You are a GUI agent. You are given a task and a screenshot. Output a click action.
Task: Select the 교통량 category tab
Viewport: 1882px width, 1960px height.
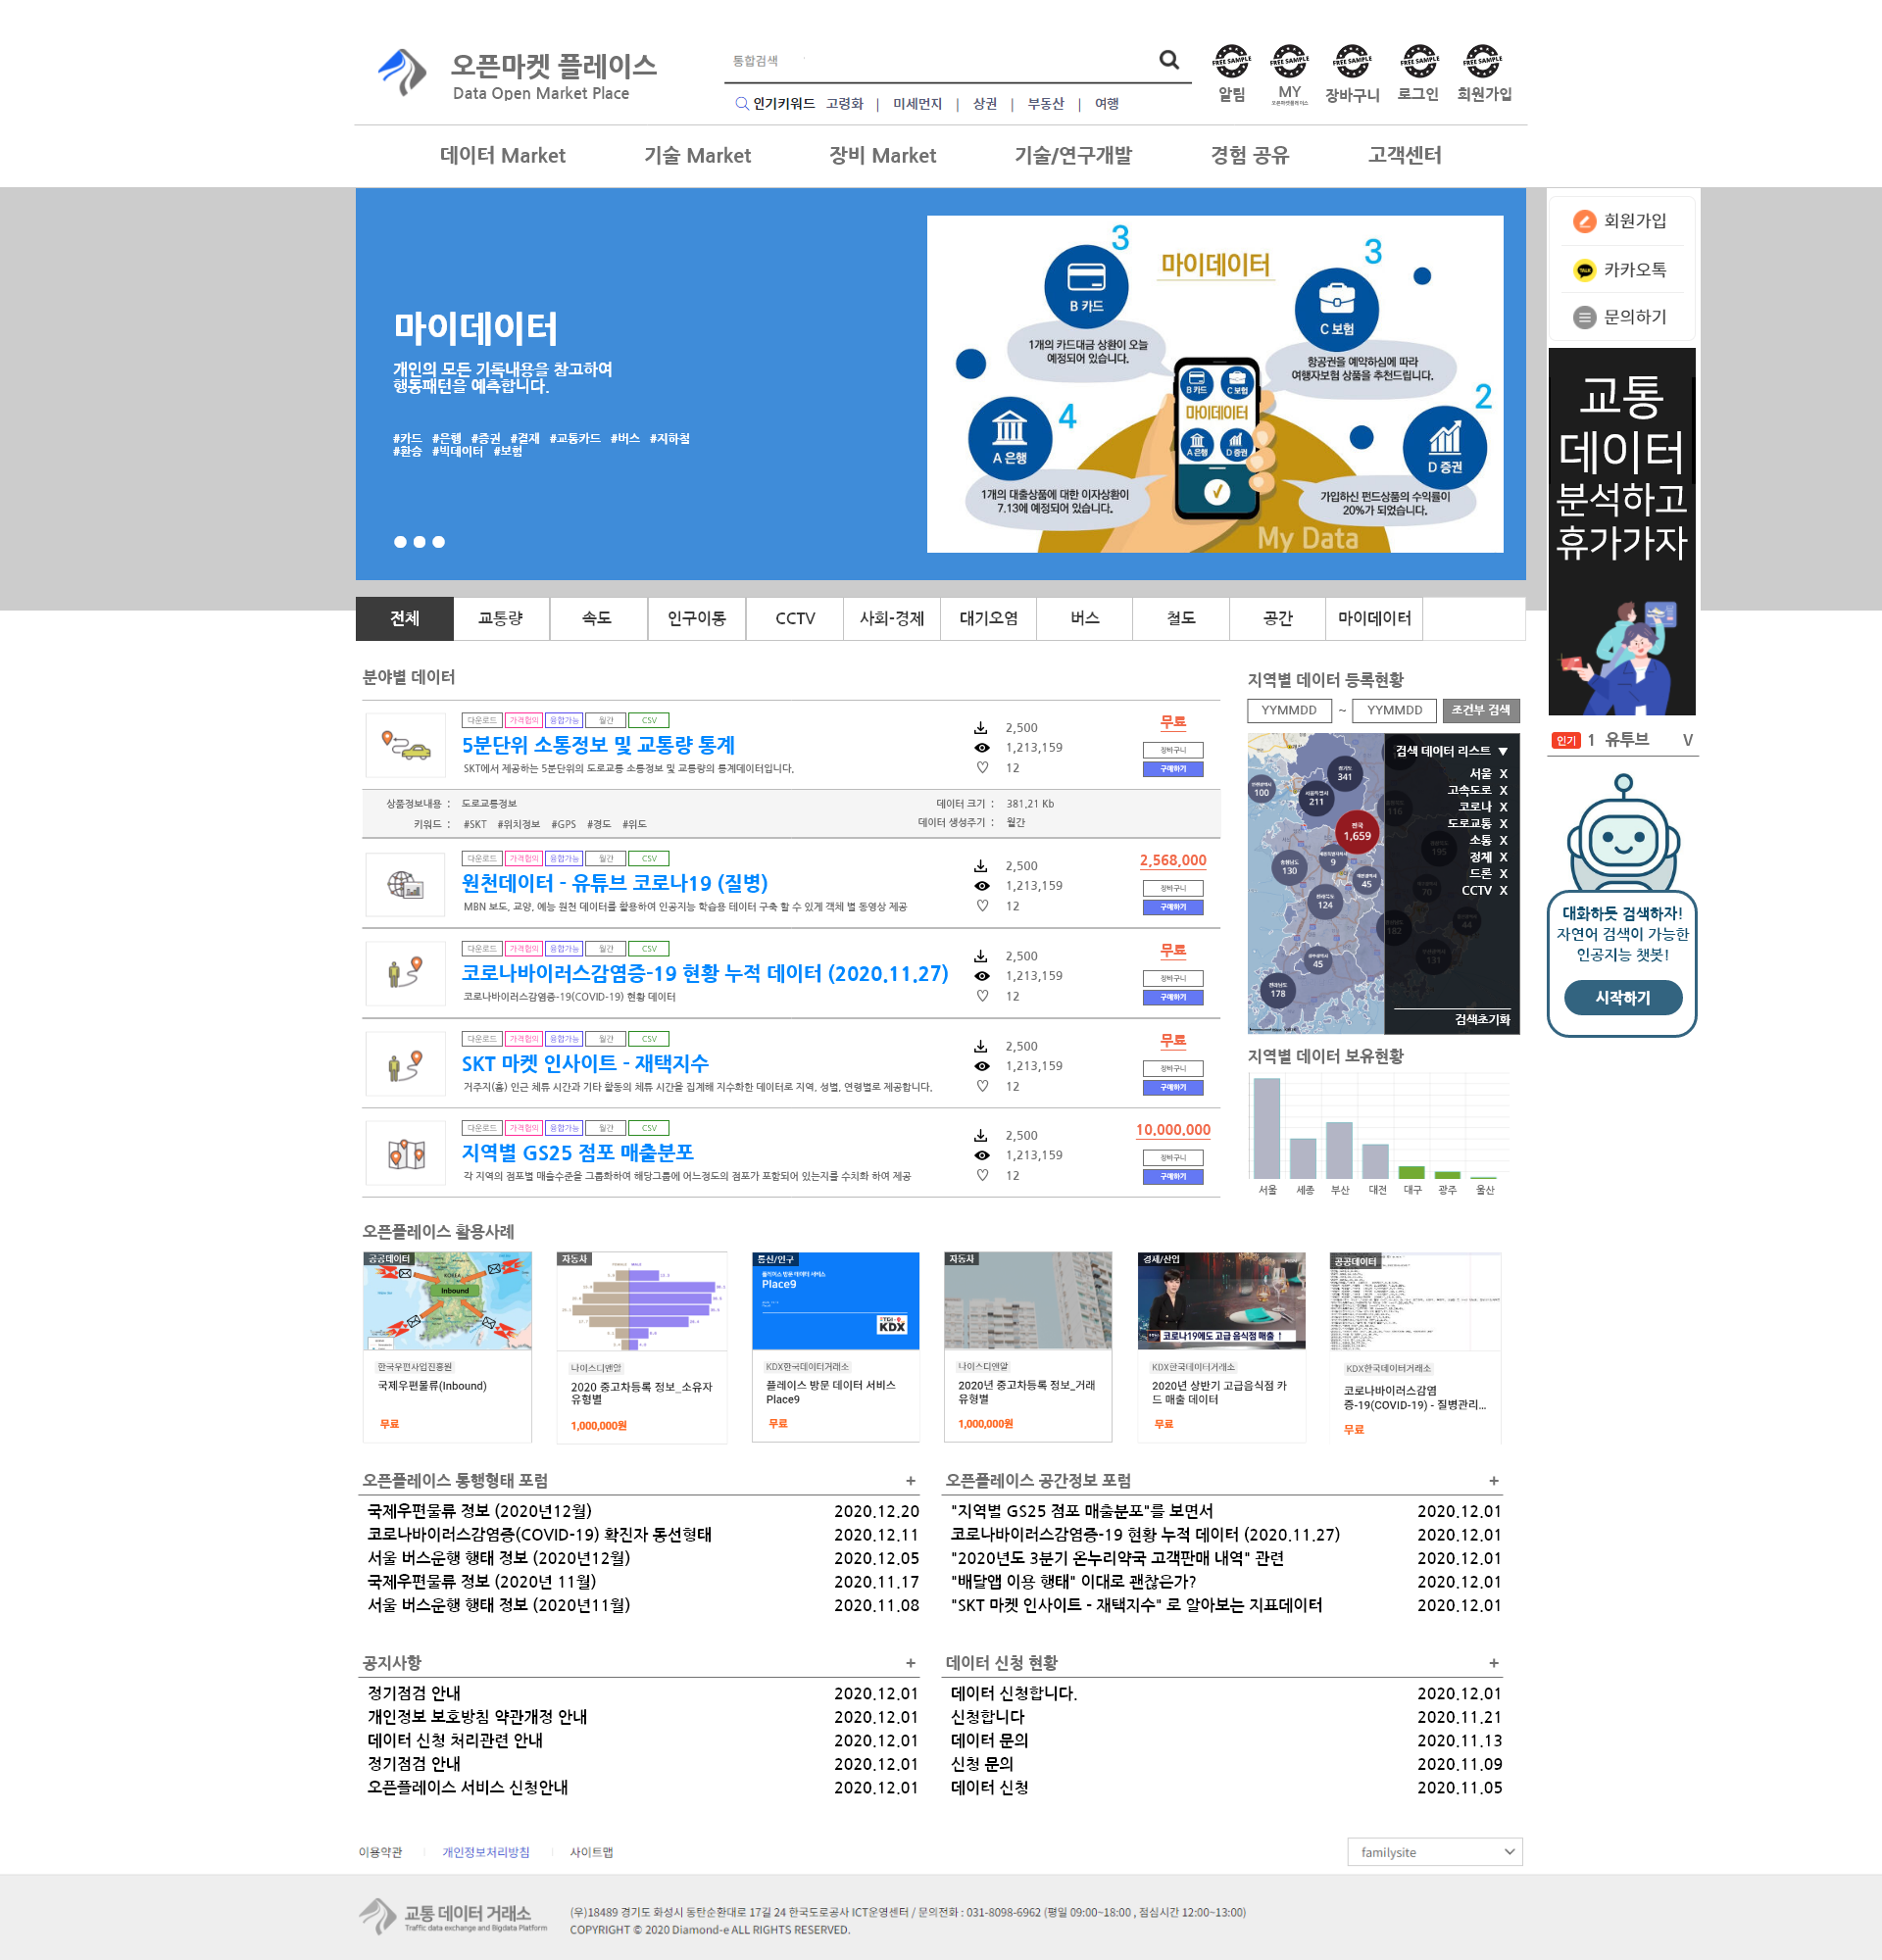click(x=500, y=618)
